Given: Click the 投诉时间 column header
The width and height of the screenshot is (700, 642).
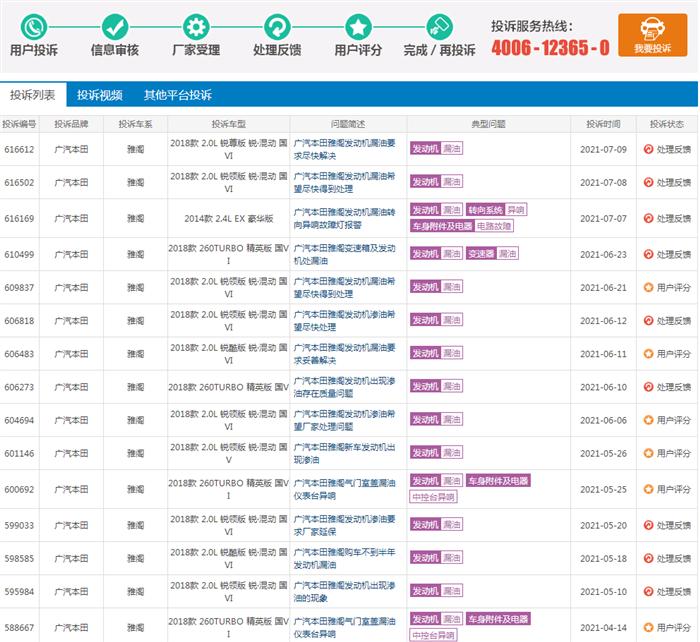Looking at the screenshot, I should 603,124.
